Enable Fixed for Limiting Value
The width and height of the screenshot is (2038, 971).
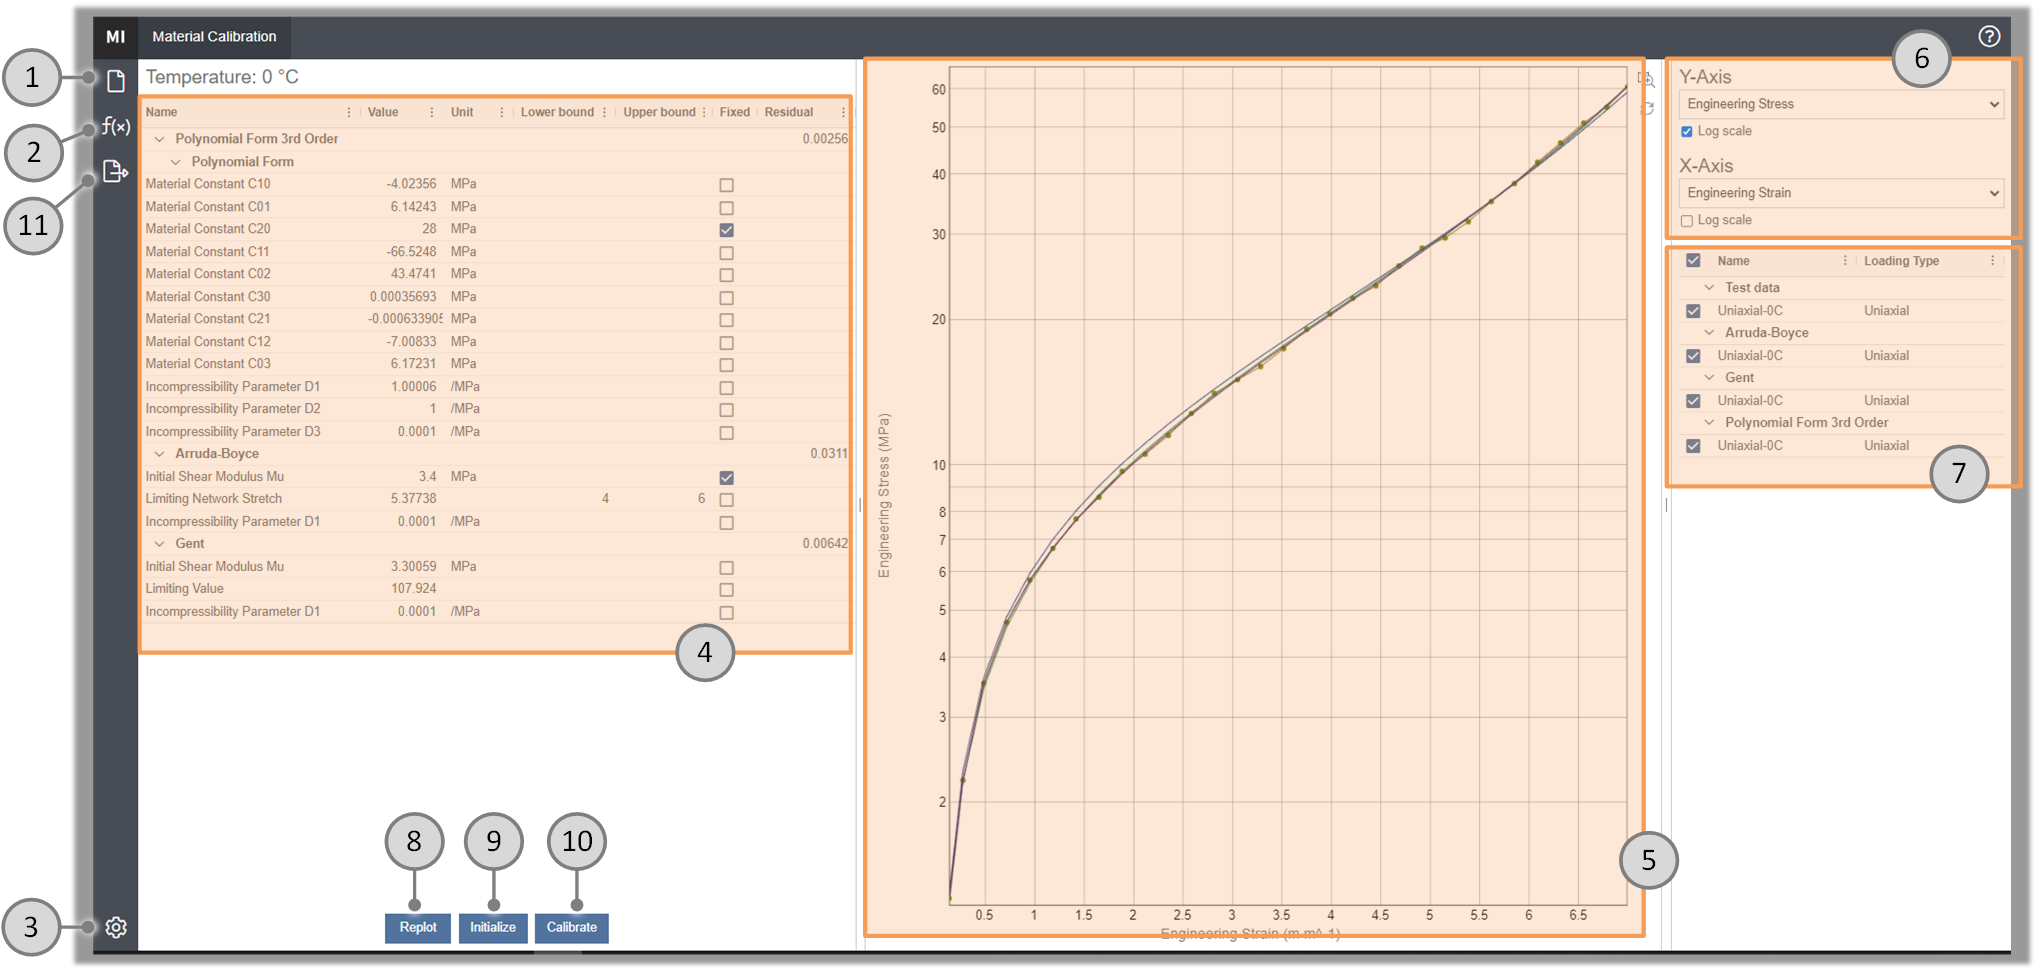click(x=727, y=590)
